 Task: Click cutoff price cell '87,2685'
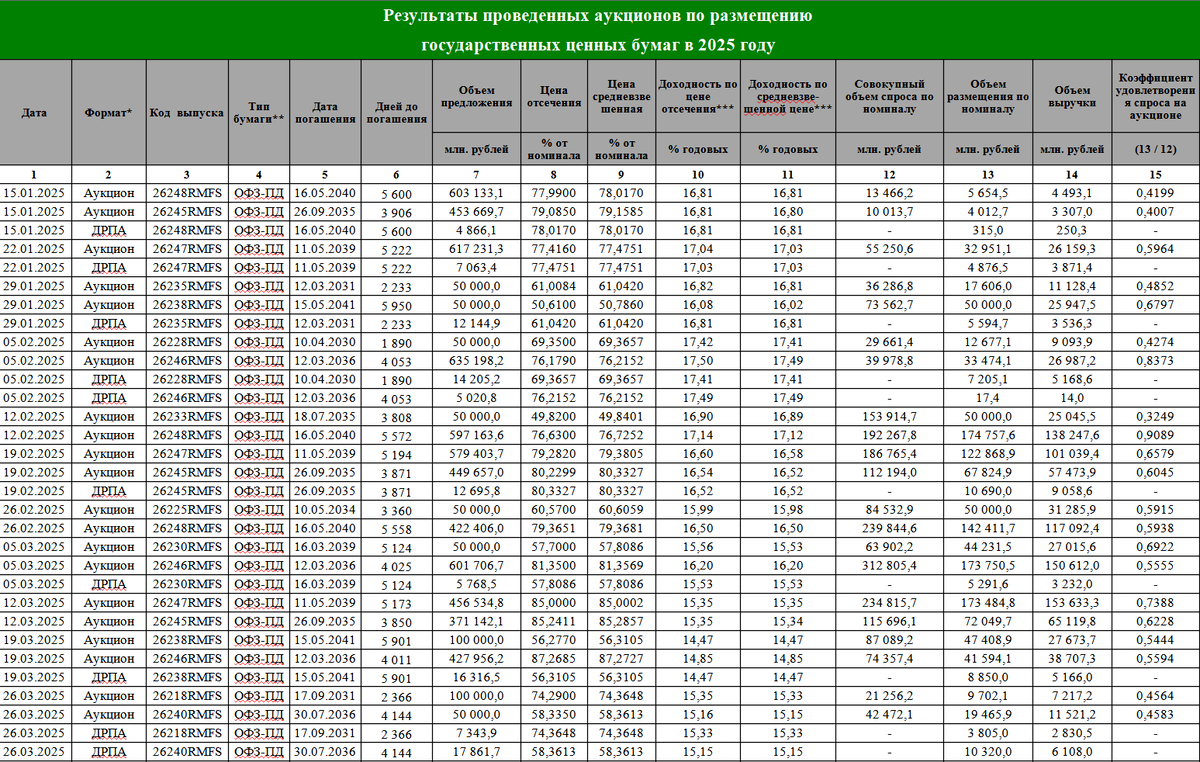tap(553, 658)
